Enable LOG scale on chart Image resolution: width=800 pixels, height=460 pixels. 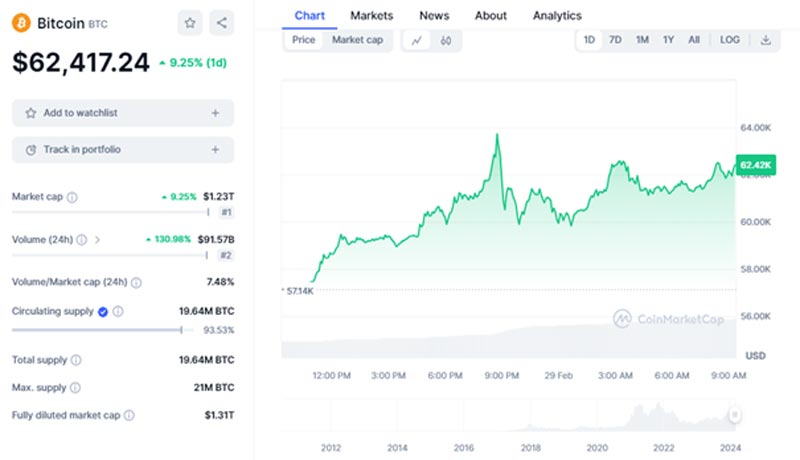tap(730, 40)
